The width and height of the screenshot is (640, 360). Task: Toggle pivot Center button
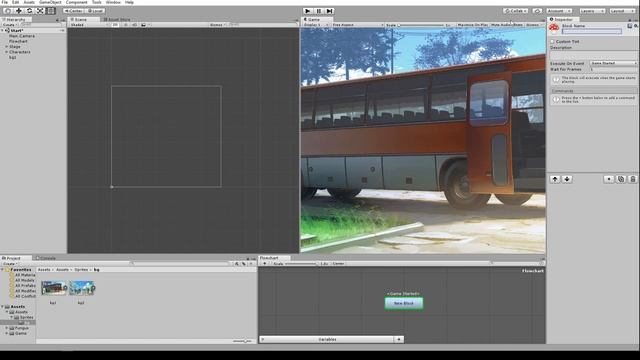[73, 11]
